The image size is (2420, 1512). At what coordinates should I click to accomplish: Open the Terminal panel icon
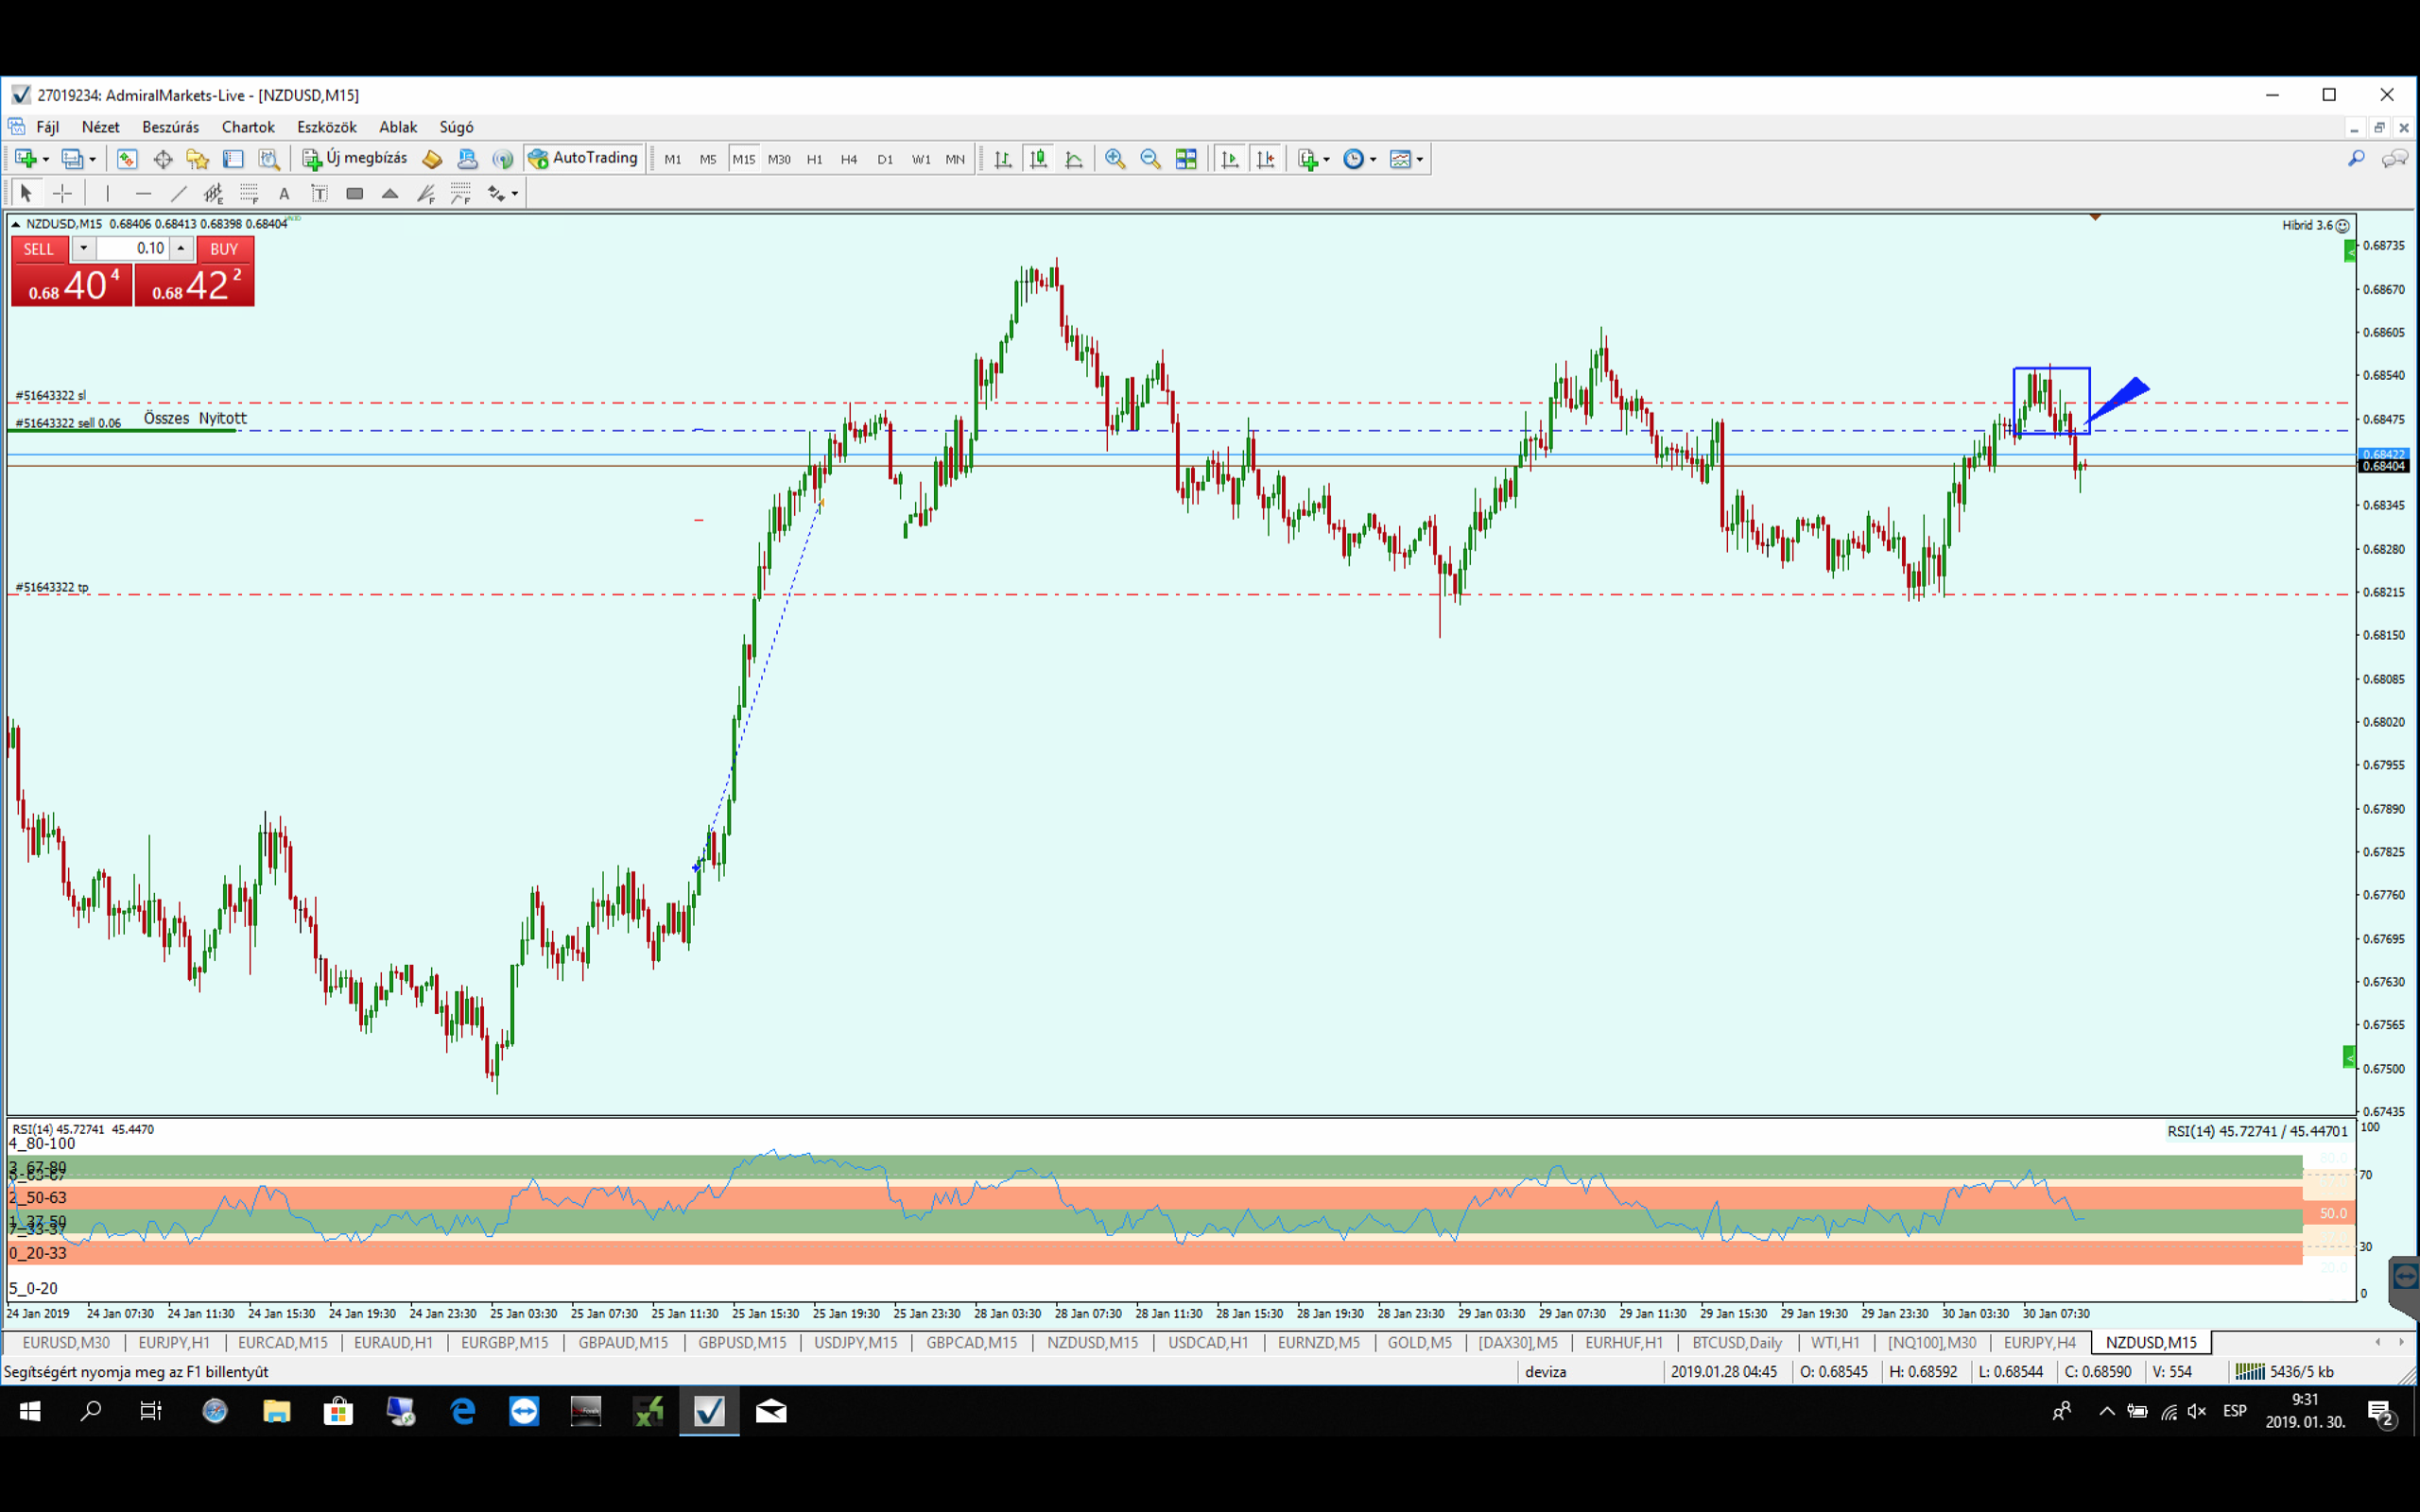pyautogui.click(x=233, y=159)
